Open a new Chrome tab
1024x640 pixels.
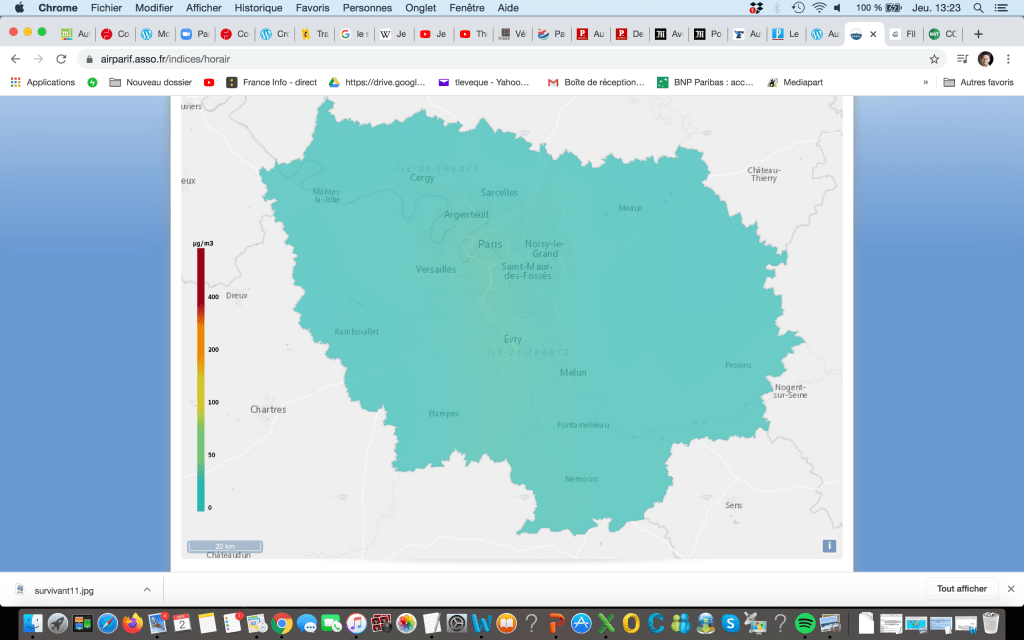[x=978, y=33]
